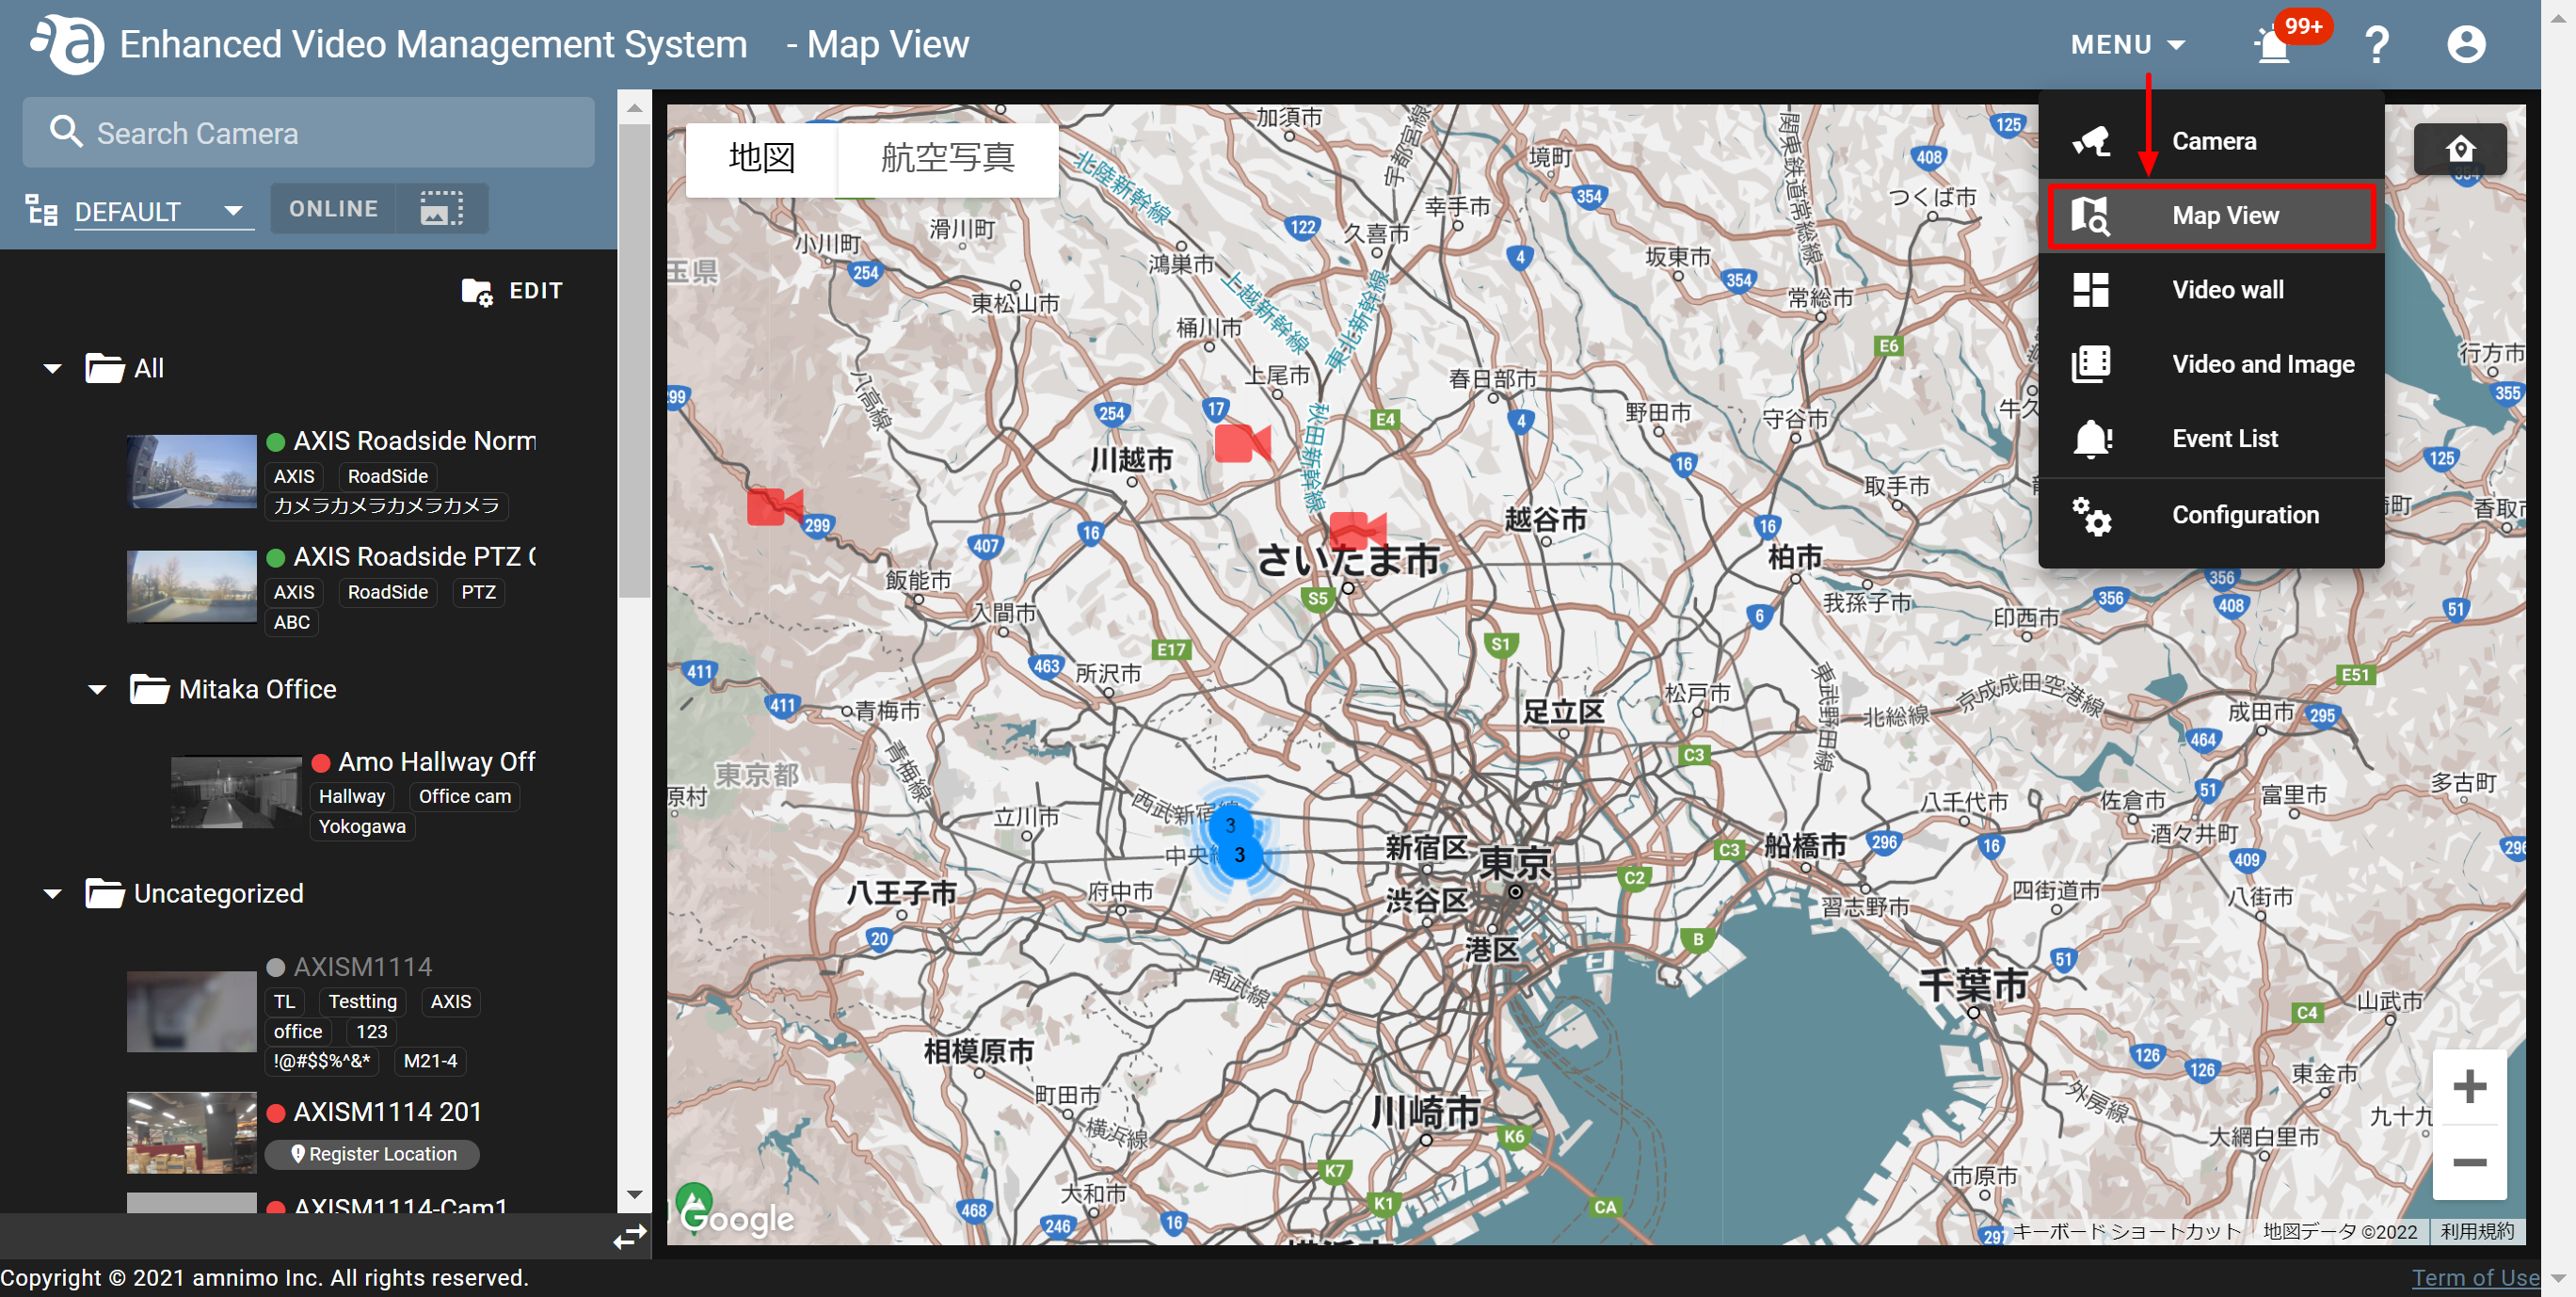Select Video and Image from the menu
The height and width of the screenshot is (1297, 2576).
(x=2210, y=364)
